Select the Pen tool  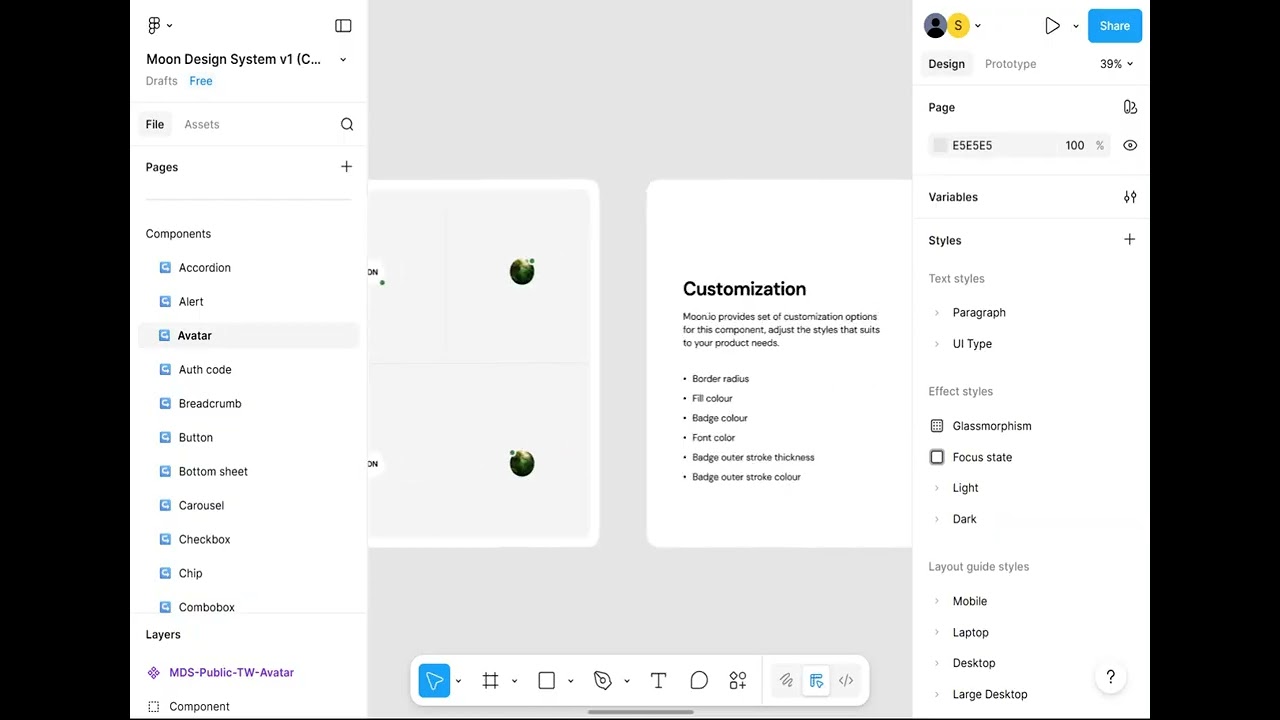tap(602, 681)
